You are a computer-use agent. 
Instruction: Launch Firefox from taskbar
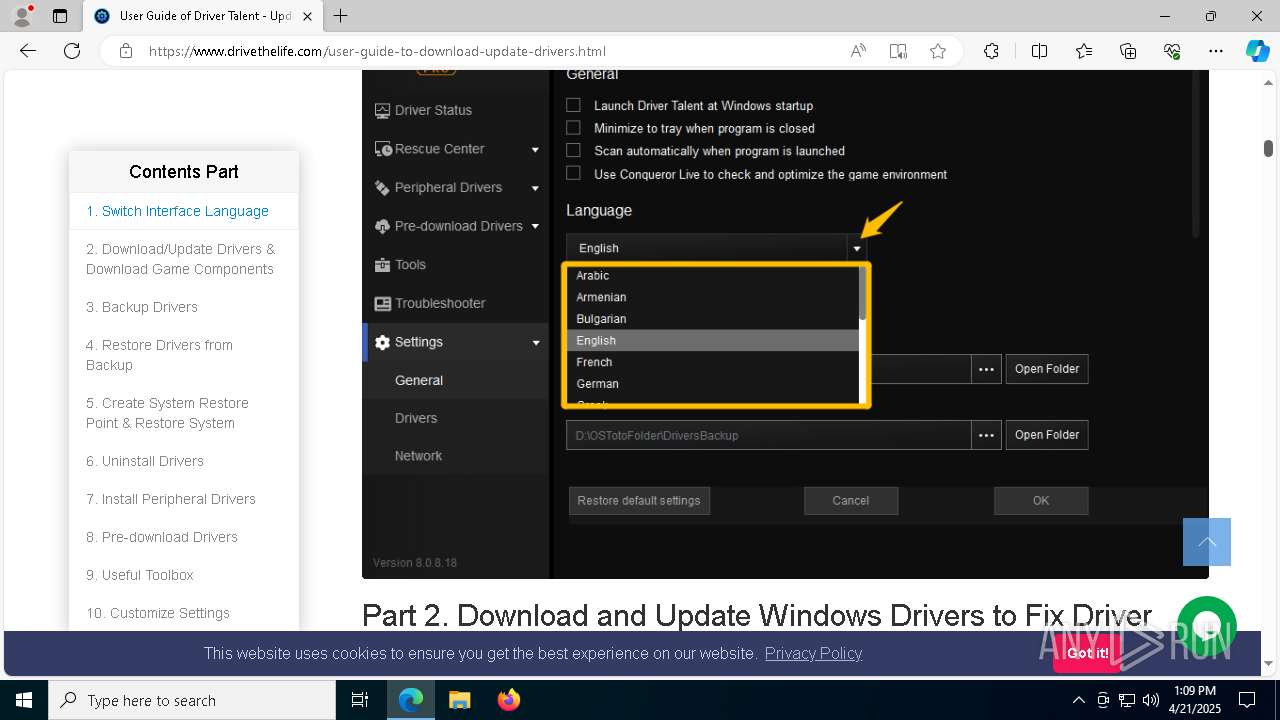pos(509,700)
